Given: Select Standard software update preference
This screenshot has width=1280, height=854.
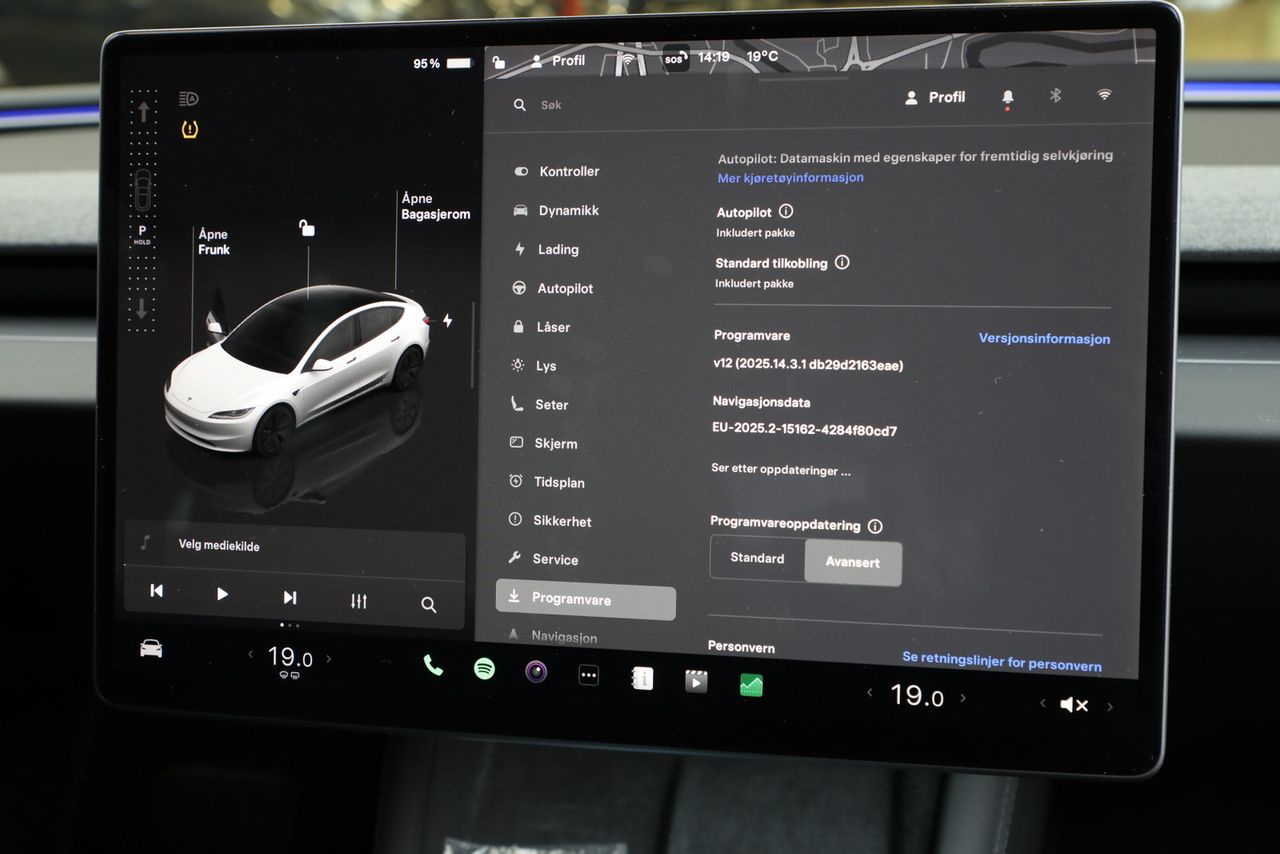Looking at the screenshot, I should point(757,558).
